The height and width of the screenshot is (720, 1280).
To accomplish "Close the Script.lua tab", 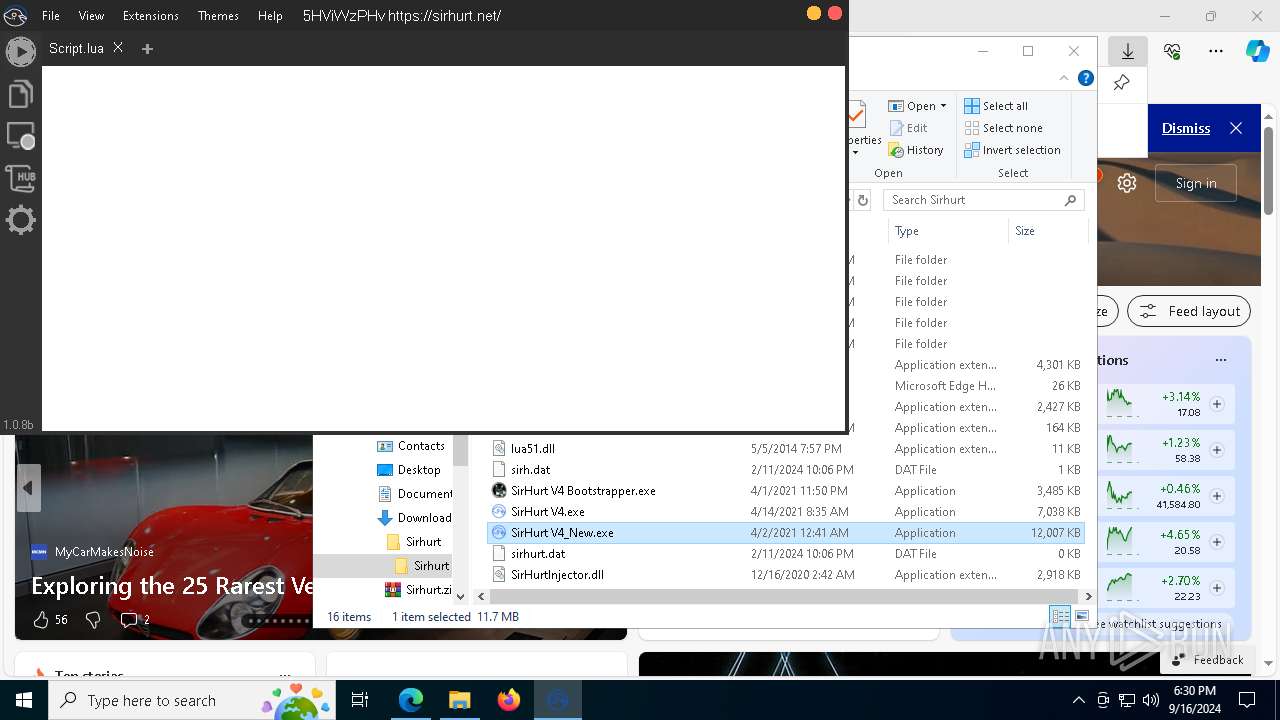I will point(118,47).
